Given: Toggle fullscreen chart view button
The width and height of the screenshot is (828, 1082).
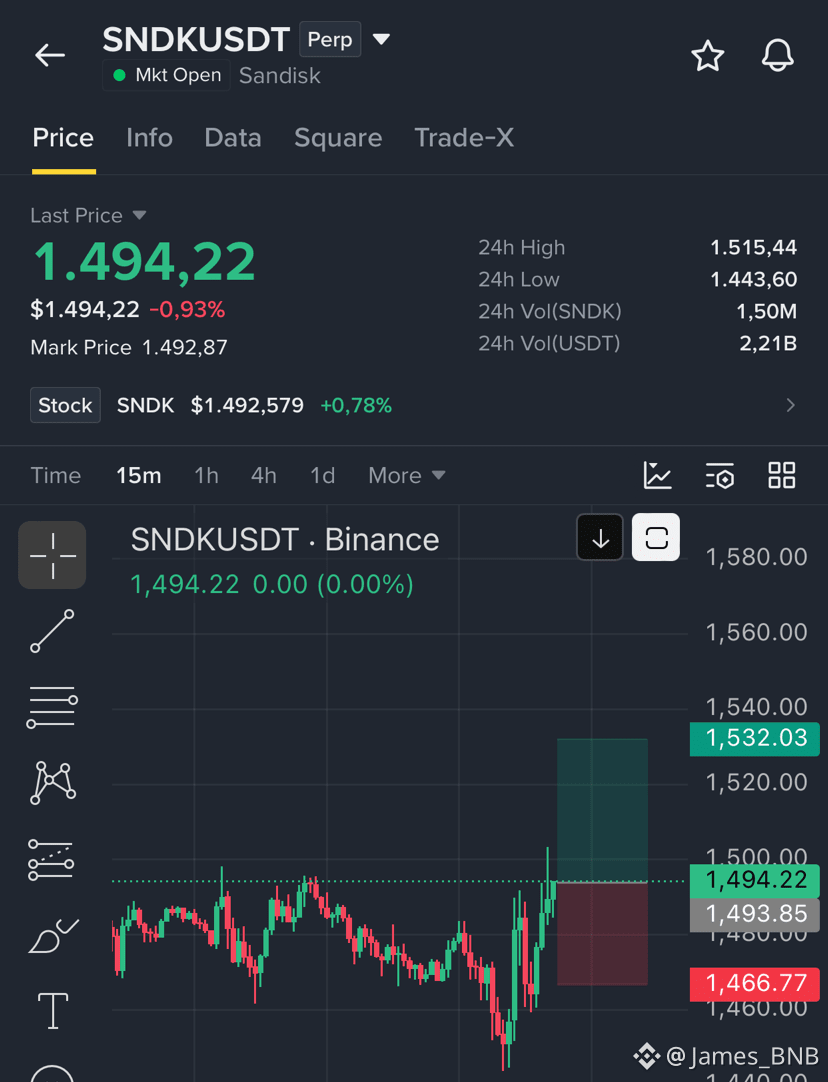Looking at the screenshot, I should [x=656, y=537].
